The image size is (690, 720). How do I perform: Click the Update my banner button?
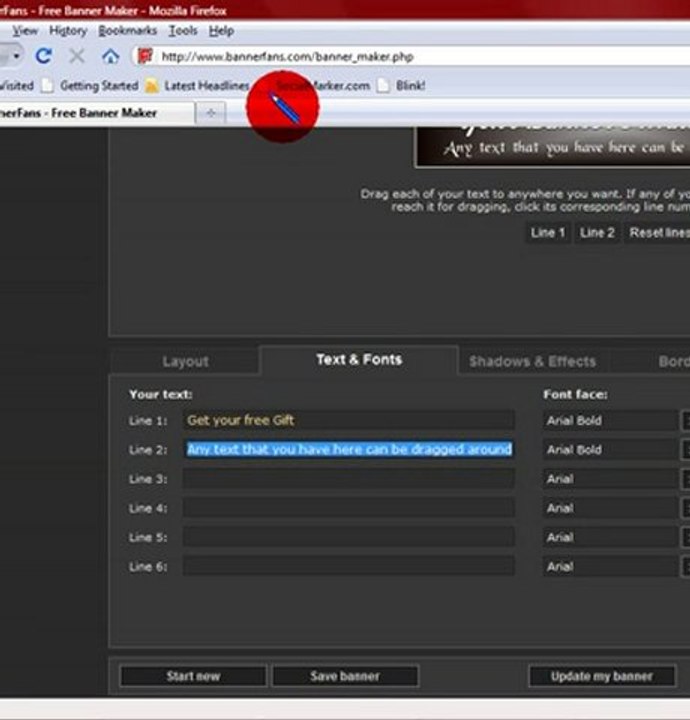point(602,676)
